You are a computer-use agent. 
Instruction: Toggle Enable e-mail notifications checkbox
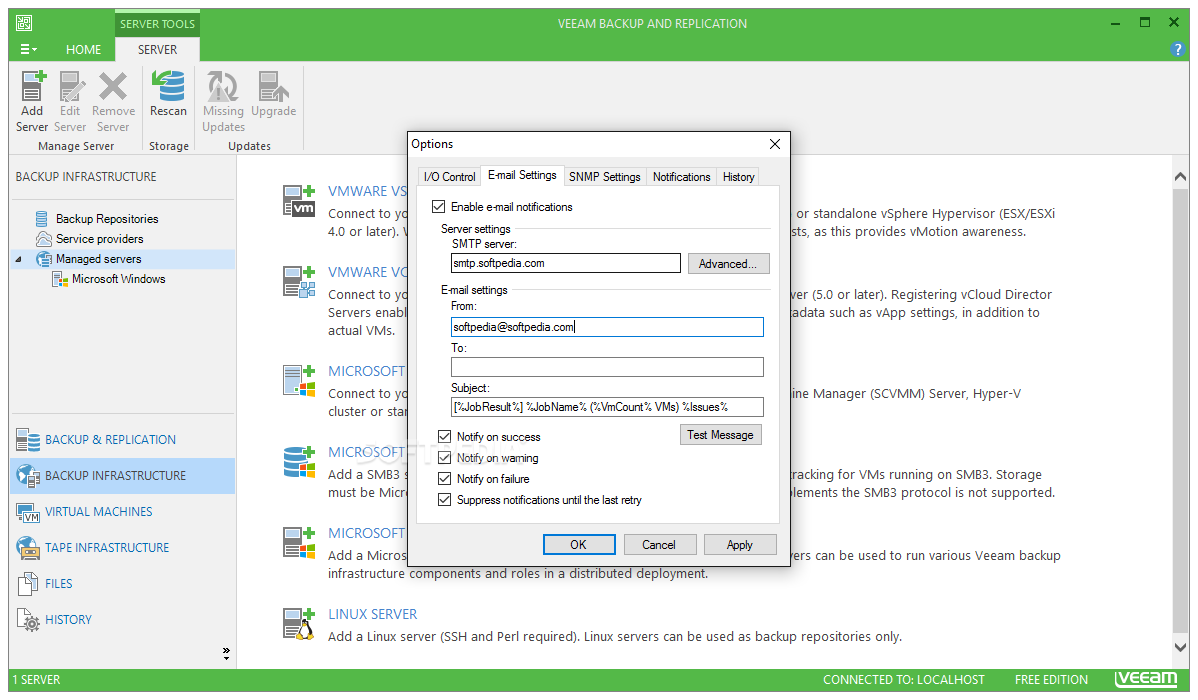tap(439, 206)
